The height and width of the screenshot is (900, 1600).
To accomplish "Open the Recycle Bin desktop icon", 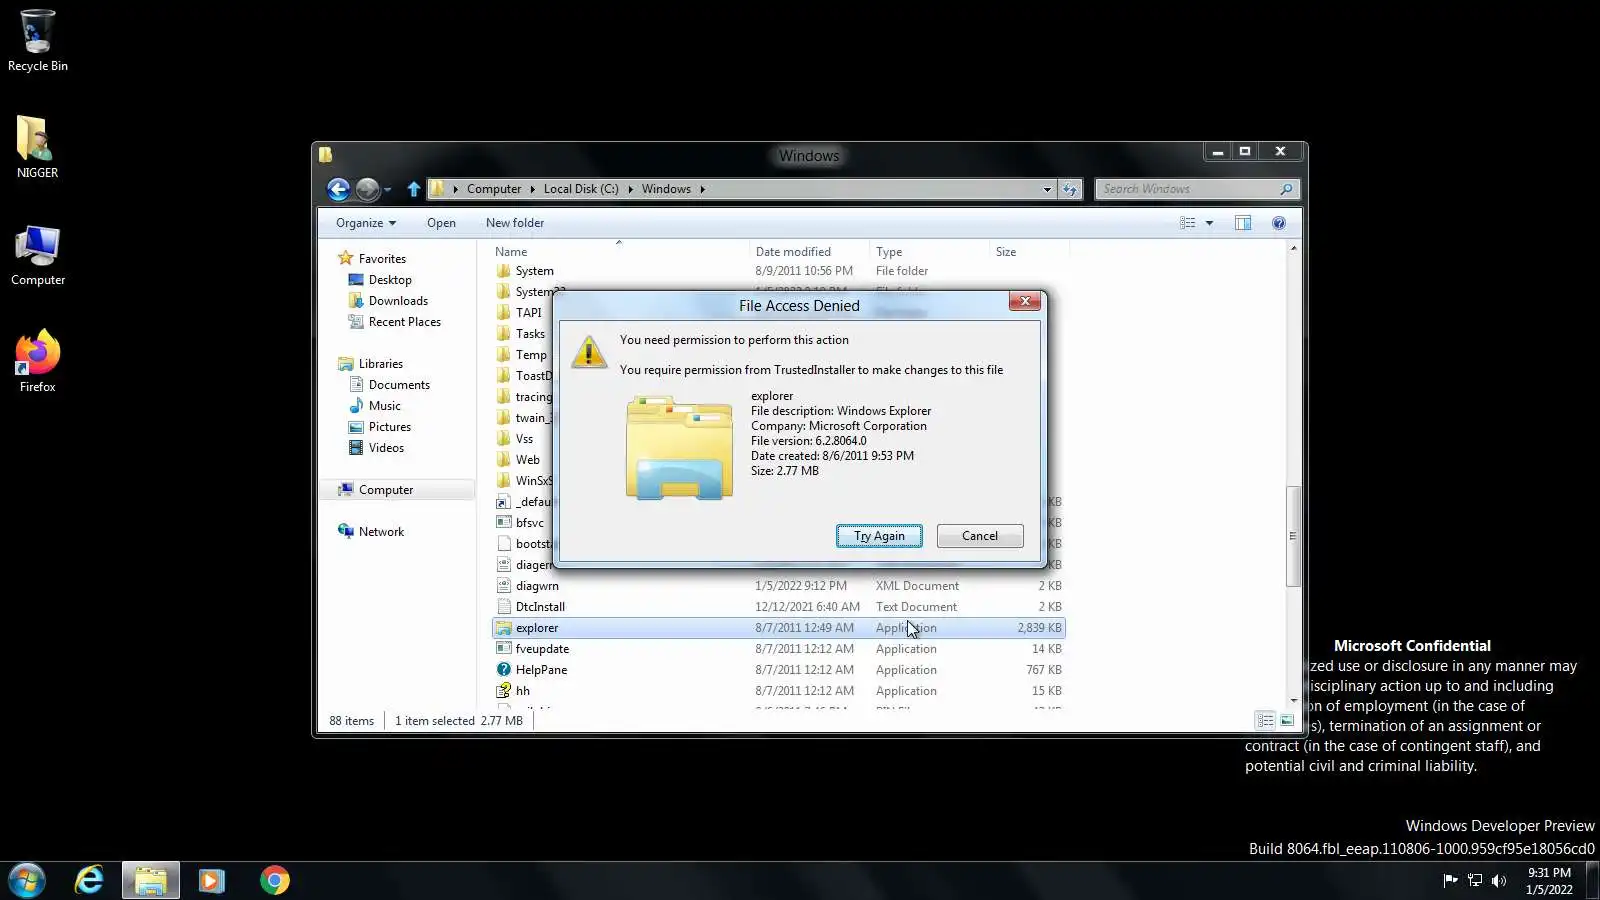I will [x=37, y=40].
